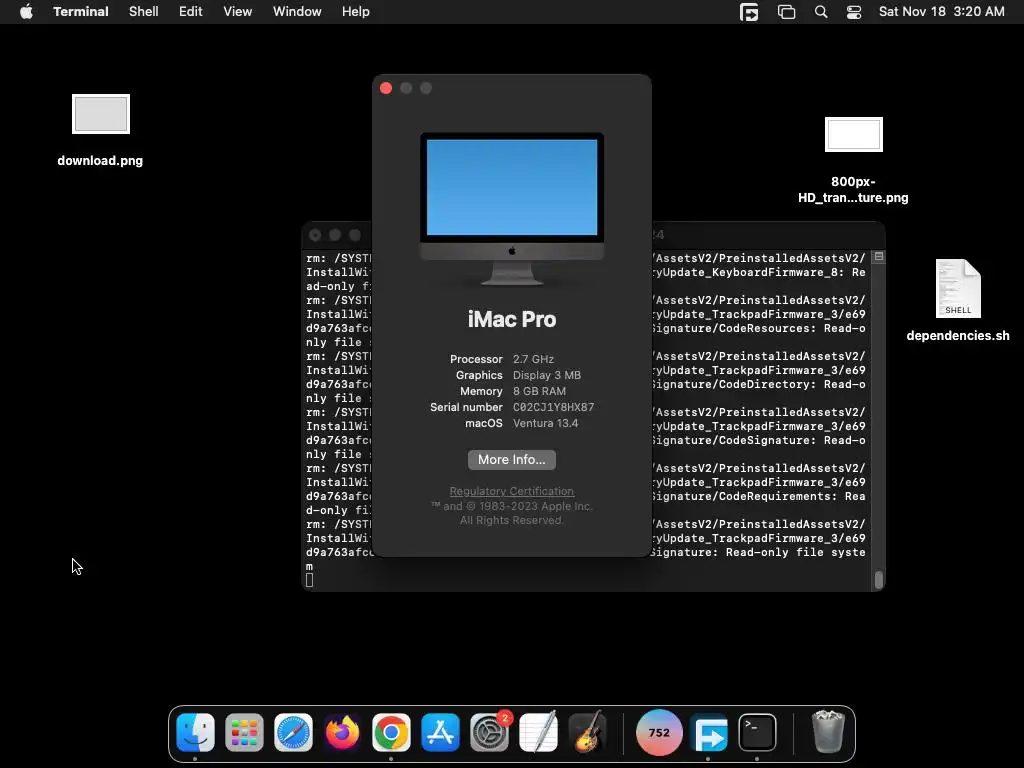Open the Shell menu
This screenshot has height=768, width=1024.
[144, 11]
